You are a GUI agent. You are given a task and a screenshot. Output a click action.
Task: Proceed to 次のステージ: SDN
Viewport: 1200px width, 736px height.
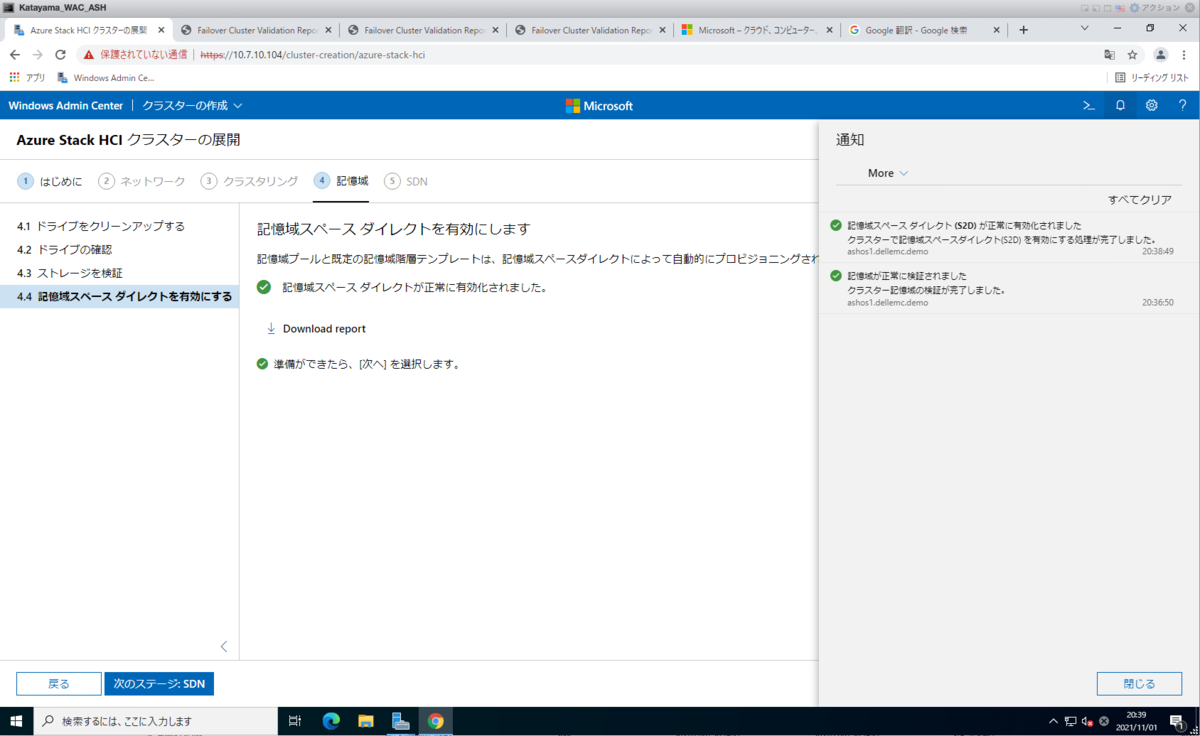159,684
